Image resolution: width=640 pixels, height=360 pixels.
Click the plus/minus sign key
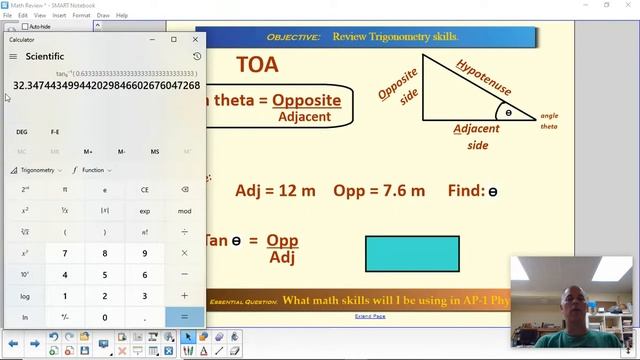64,317
